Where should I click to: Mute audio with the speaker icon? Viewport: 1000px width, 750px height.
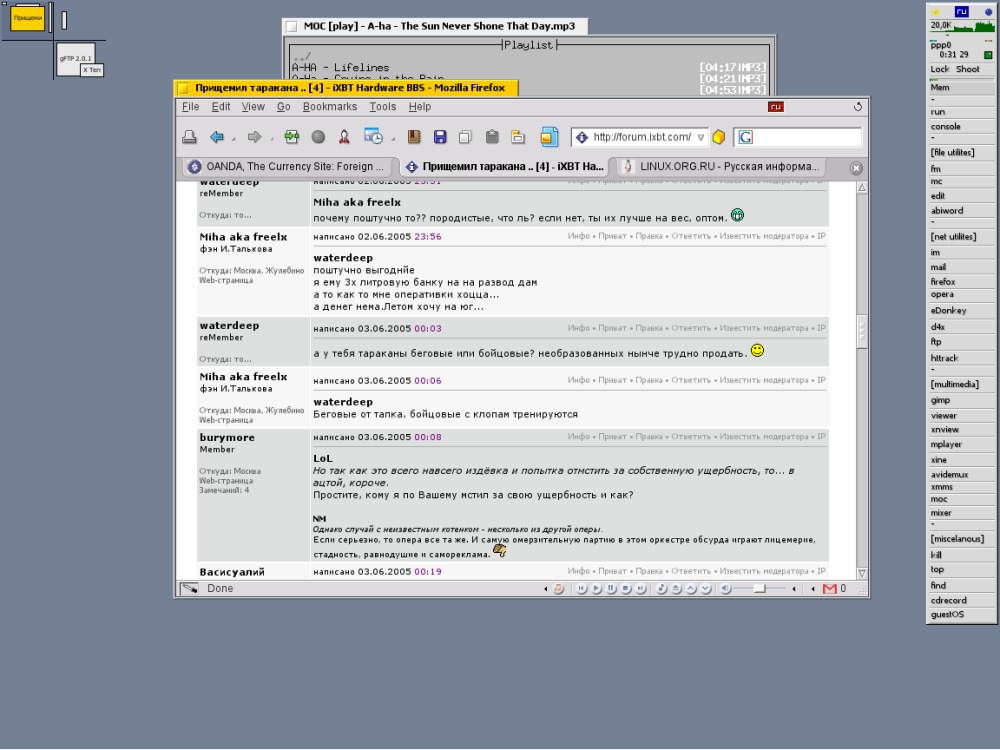coord(726,589)
